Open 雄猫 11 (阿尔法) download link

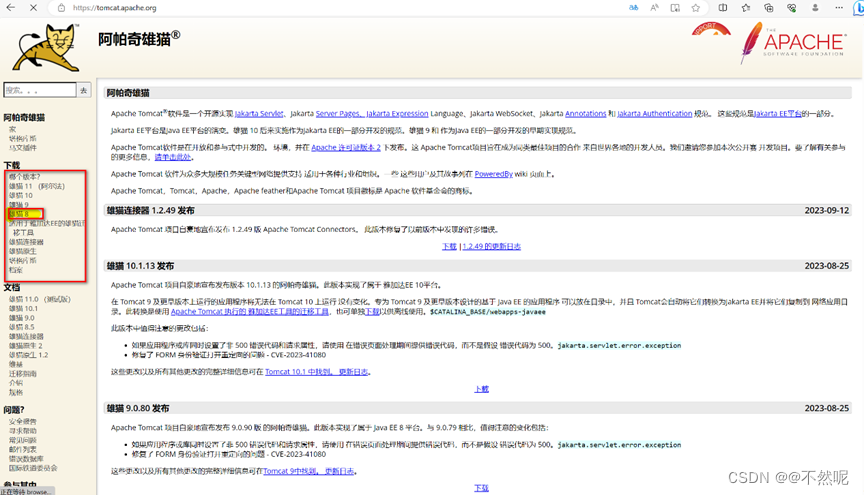[x=36, y=186]
